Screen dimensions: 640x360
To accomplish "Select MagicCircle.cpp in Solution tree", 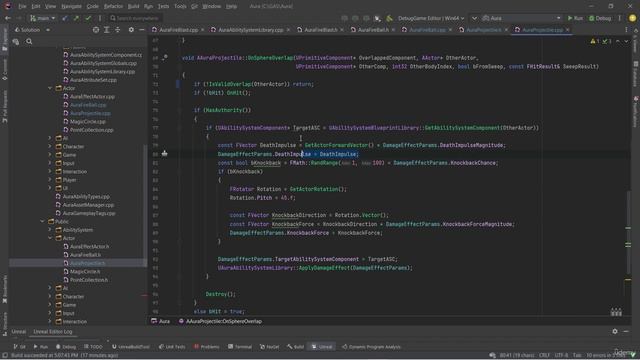I will point(88,121).
